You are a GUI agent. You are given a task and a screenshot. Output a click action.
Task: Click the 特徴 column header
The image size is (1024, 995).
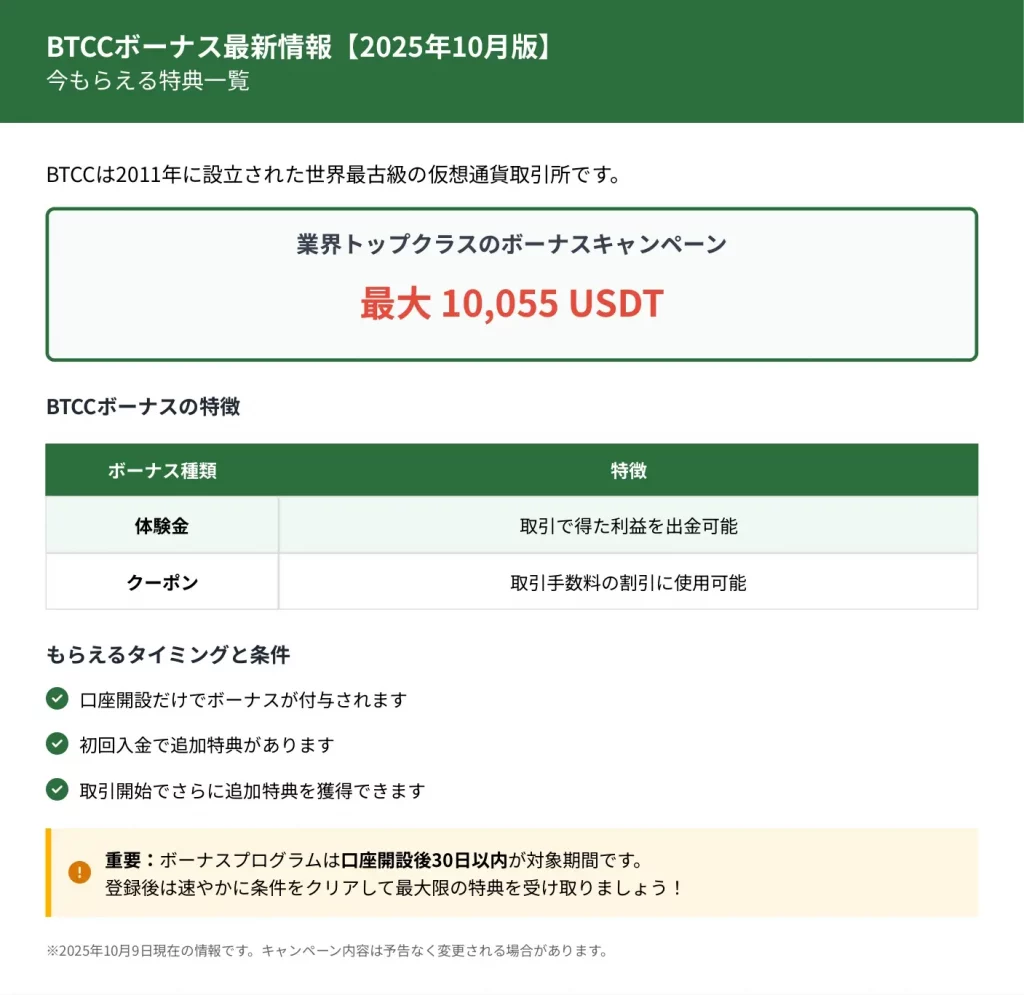[x=628, y=471]
